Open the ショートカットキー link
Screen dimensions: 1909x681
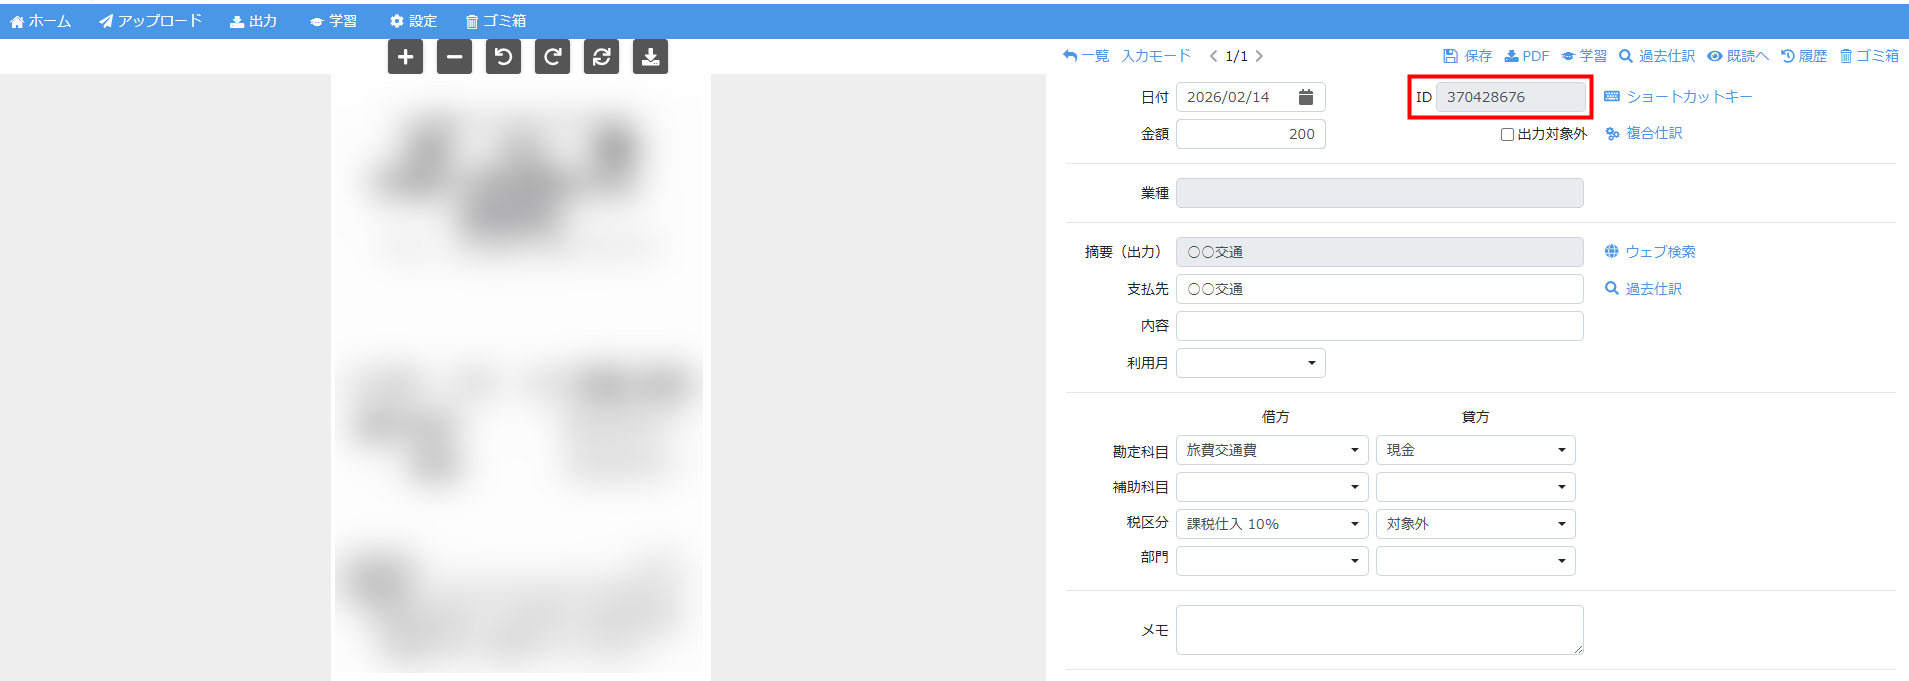click(x=1678, y=97)
